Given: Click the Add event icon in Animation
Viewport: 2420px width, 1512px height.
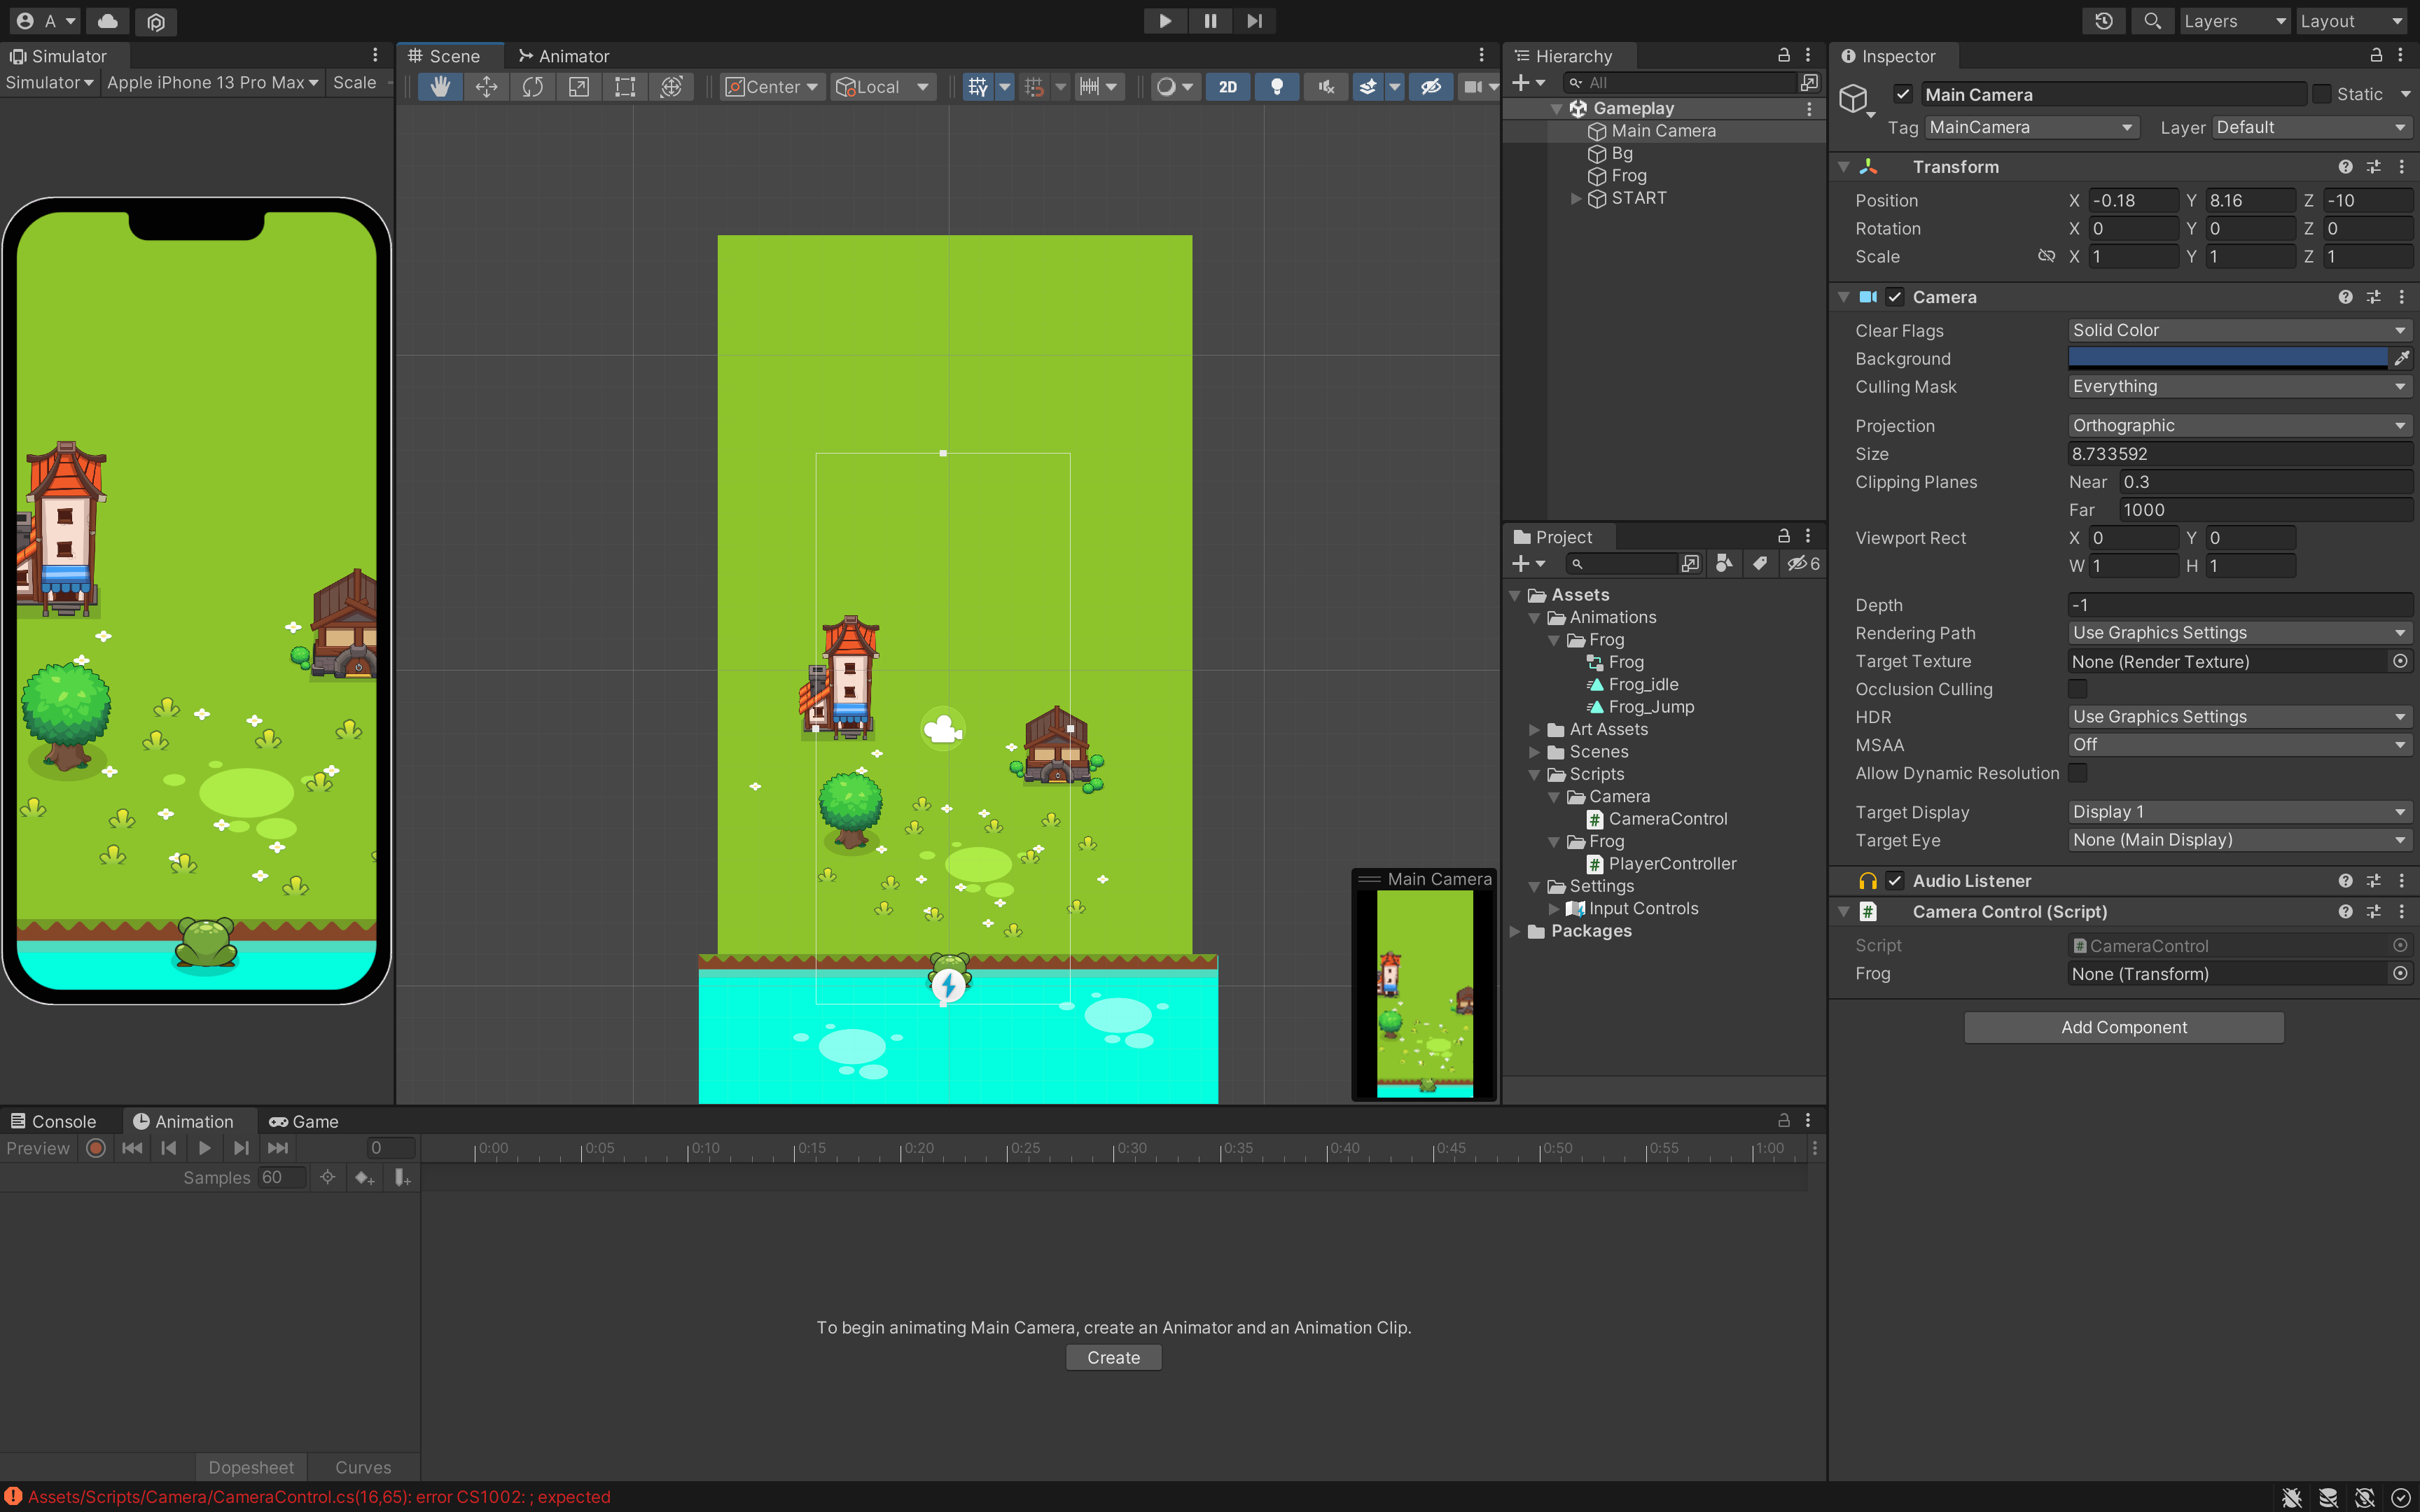Looking at the screenshot, I should [402, 1178].
